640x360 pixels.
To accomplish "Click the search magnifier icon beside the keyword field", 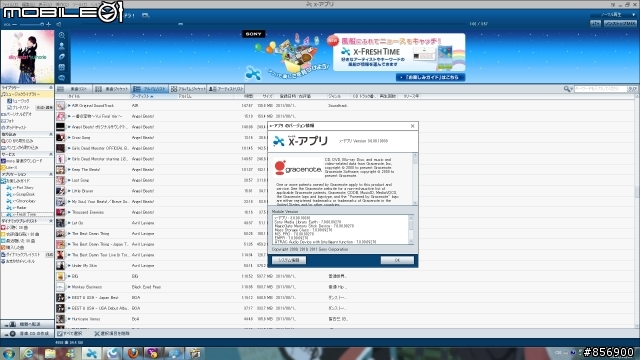I will pos(567,89).
